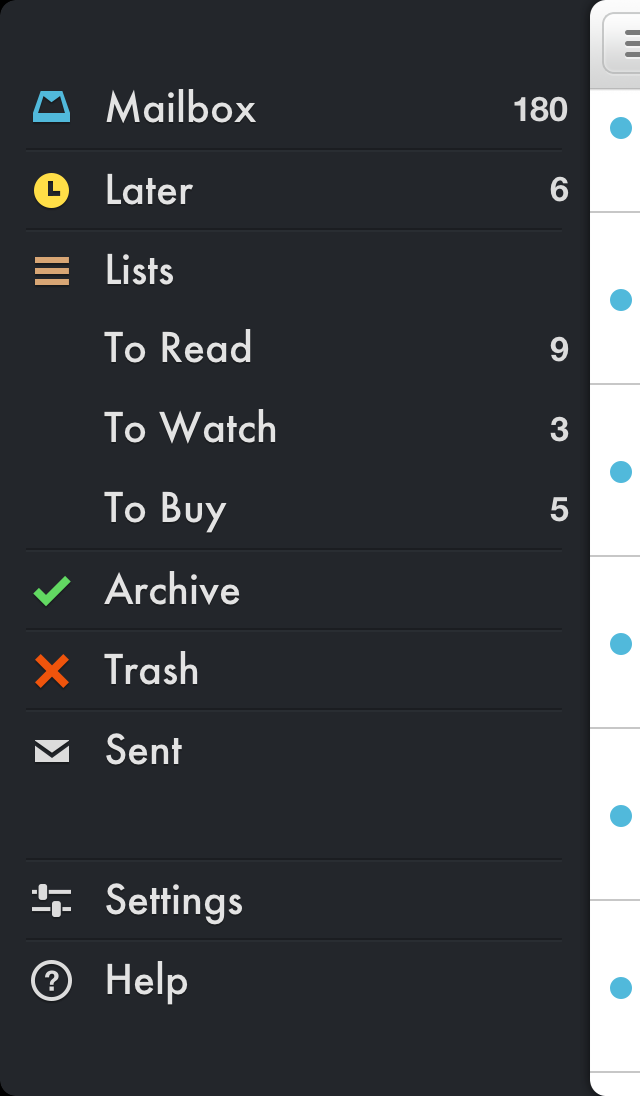640x1096 pixels.
Task: Click the orange Lists icon
Action: click(x=50, y=269)
